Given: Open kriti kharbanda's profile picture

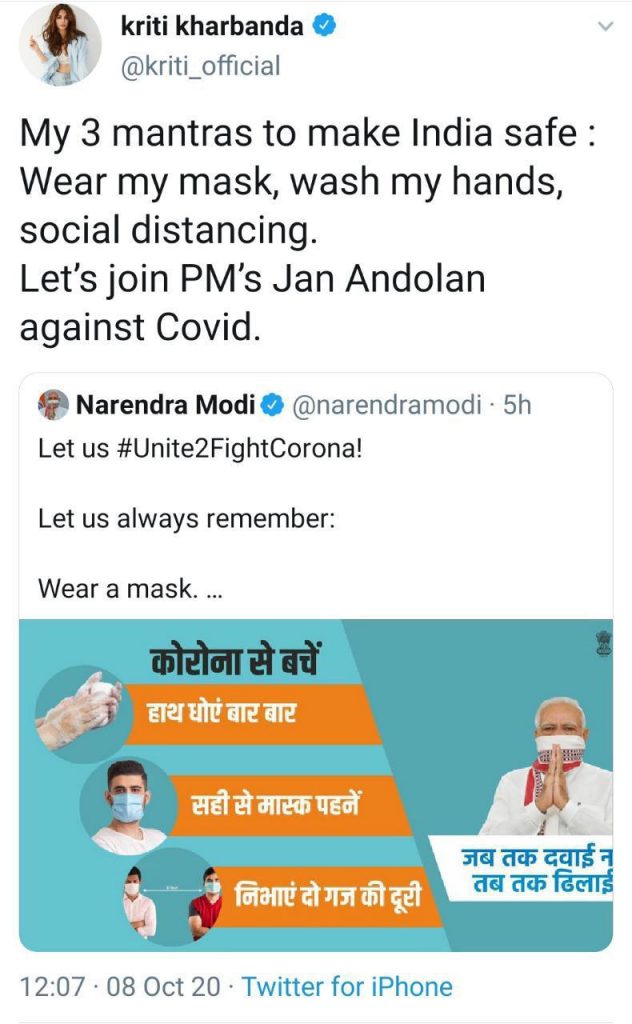Looking at the screenshot, I should click(x=61, y=45).
